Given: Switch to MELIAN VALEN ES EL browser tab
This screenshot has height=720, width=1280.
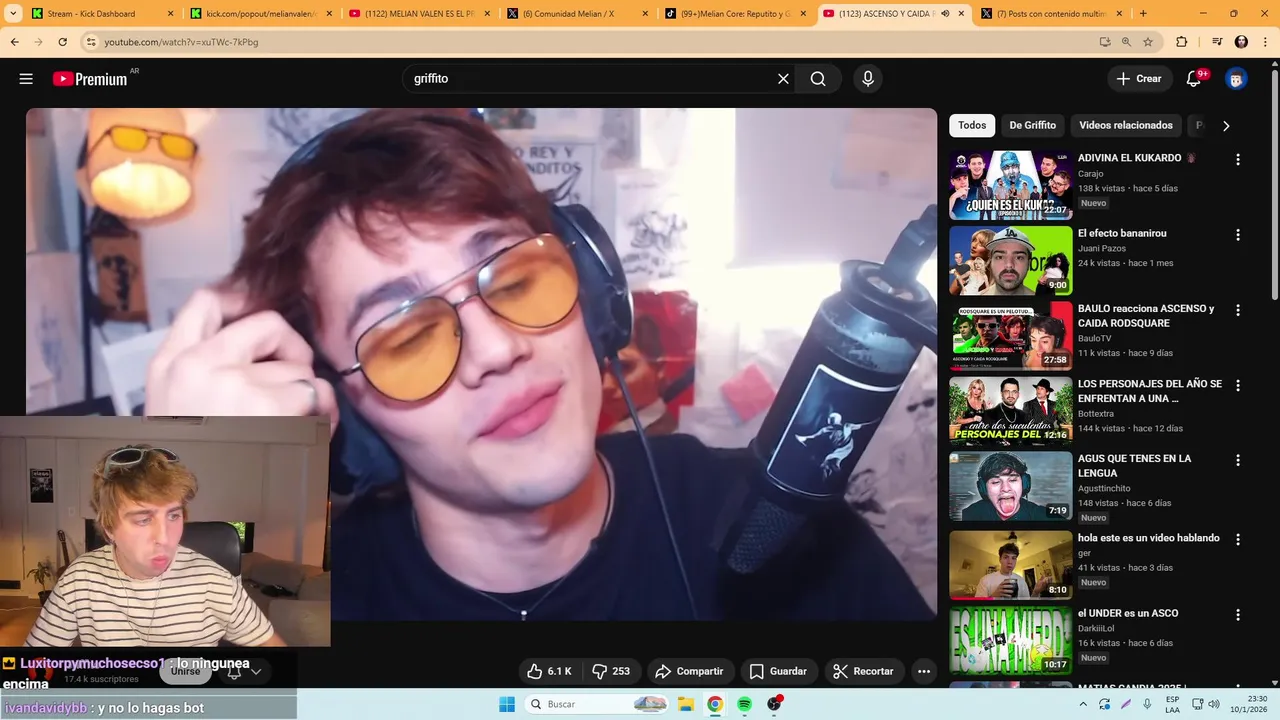Looking at the screenshot, I should (420, 14).
